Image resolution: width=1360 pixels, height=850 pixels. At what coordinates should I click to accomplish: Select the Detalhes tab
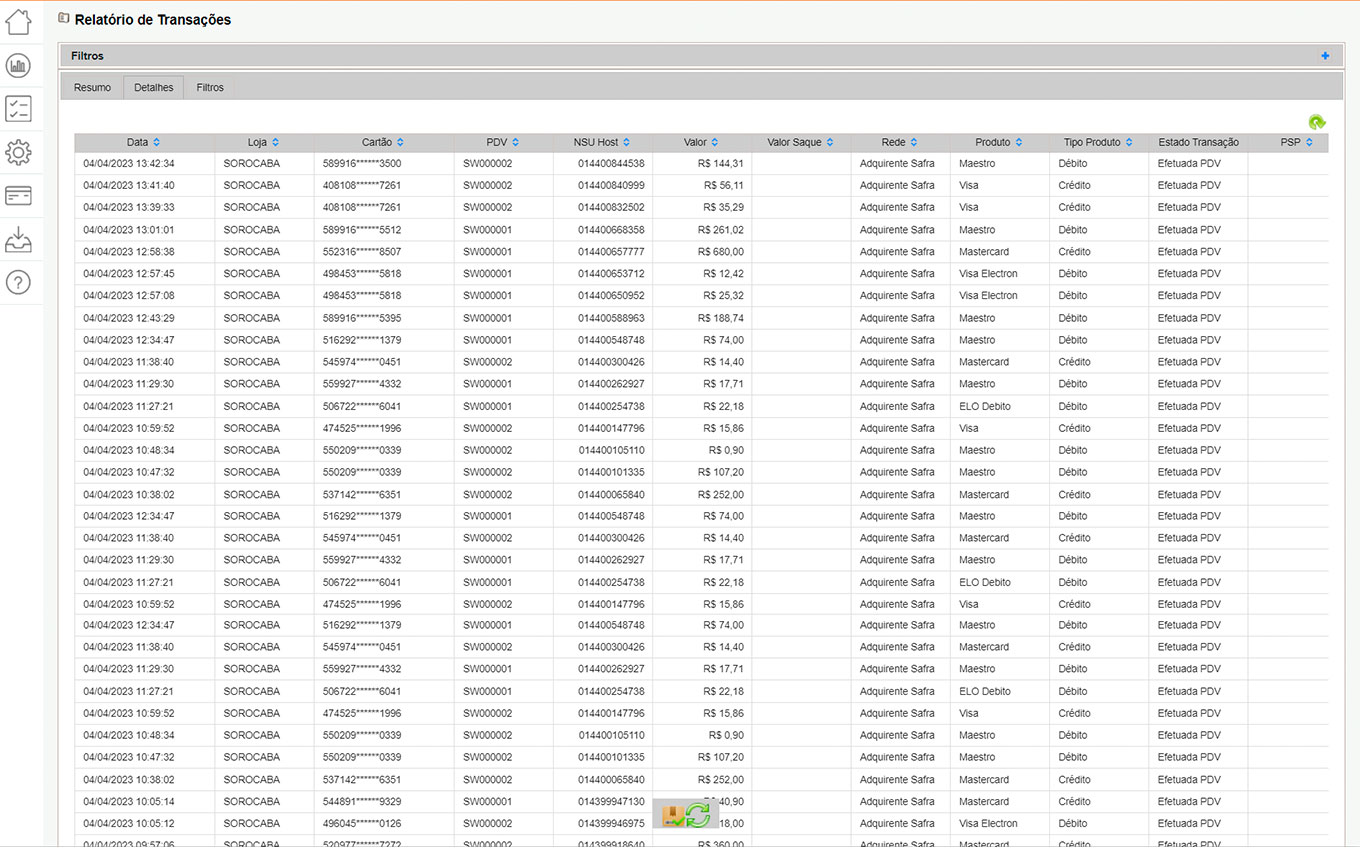tap(153, 88)
